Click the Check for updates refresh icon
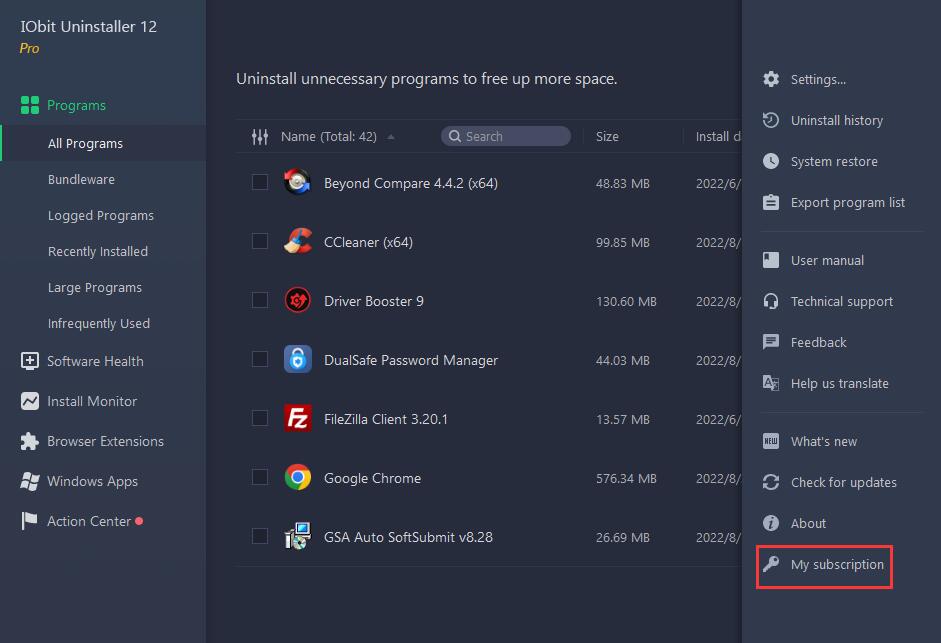 tap(771, 482)
